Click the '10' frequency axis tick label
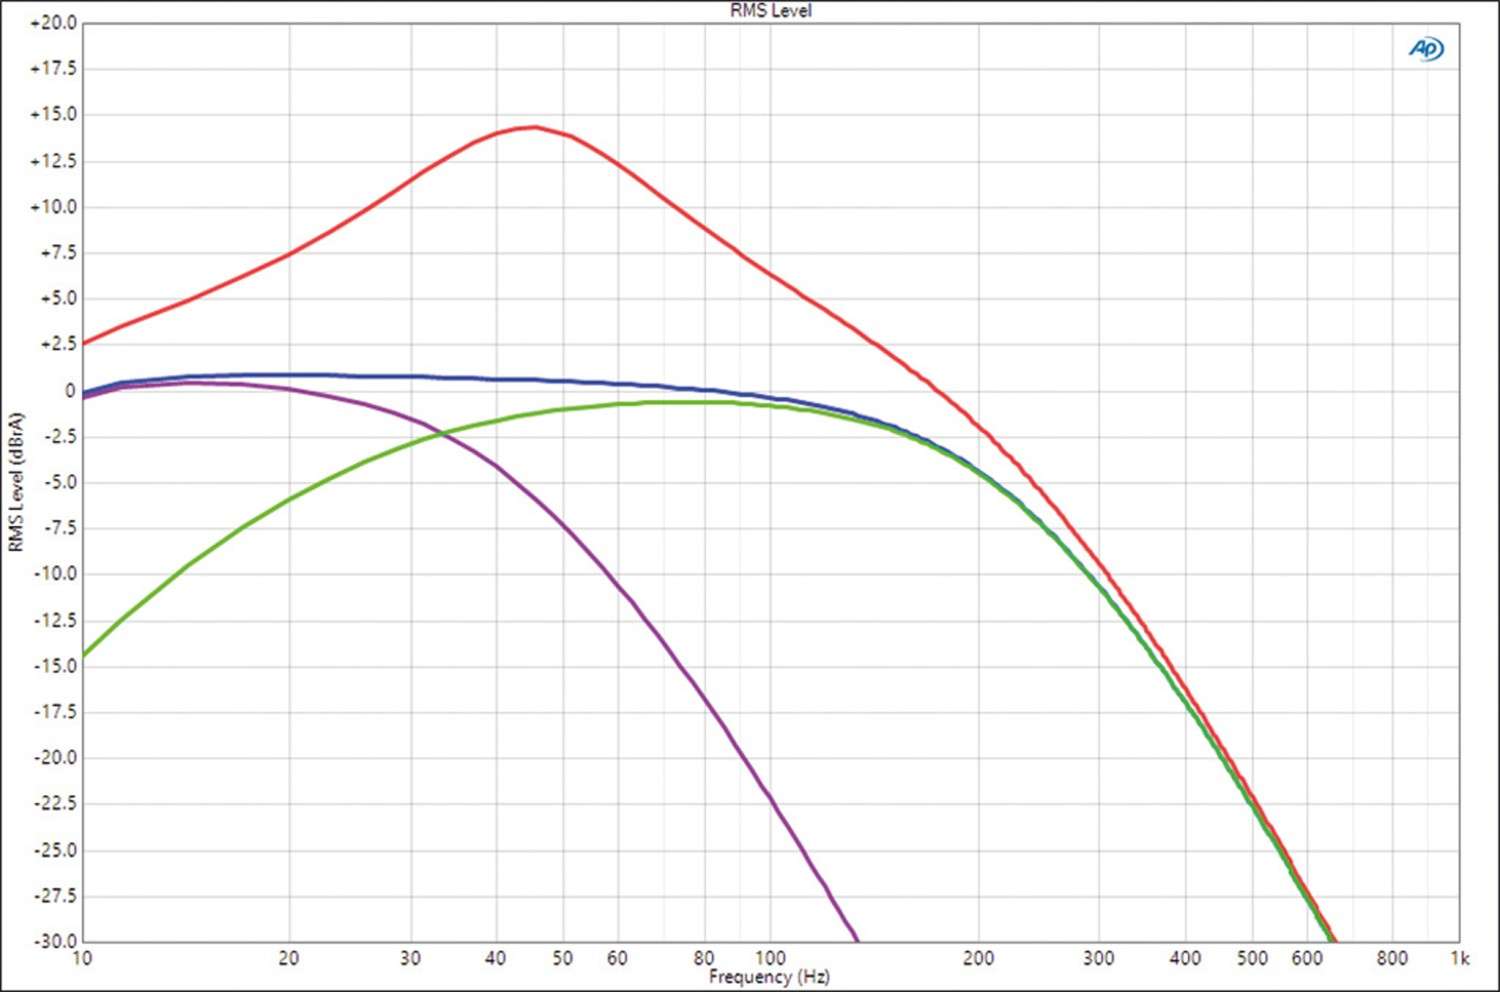This screenshot has width=1500, height=992. (82, 958)
